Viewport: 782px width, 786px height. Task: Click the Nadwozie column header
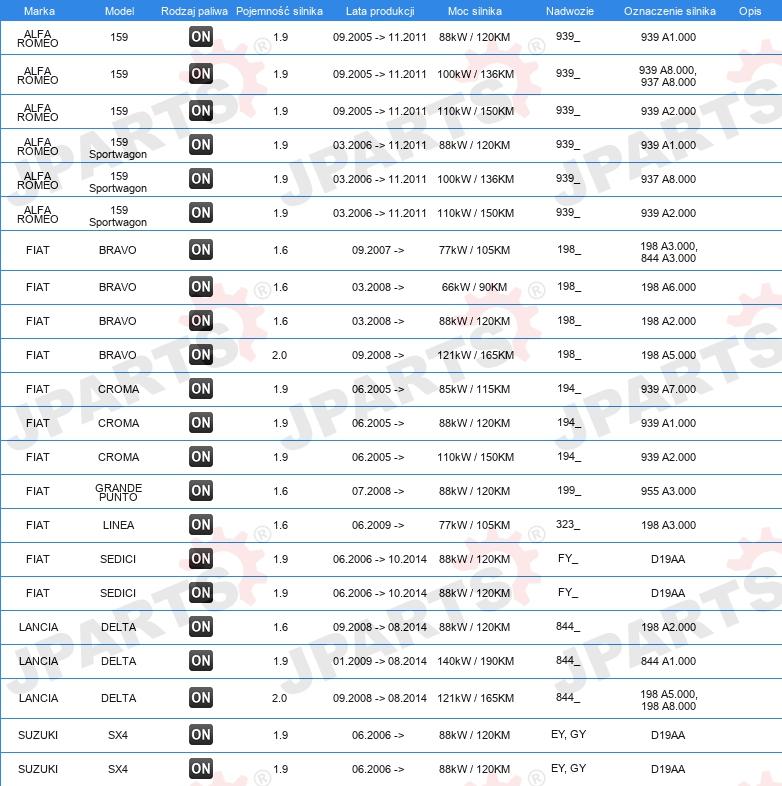coord(570,11)
